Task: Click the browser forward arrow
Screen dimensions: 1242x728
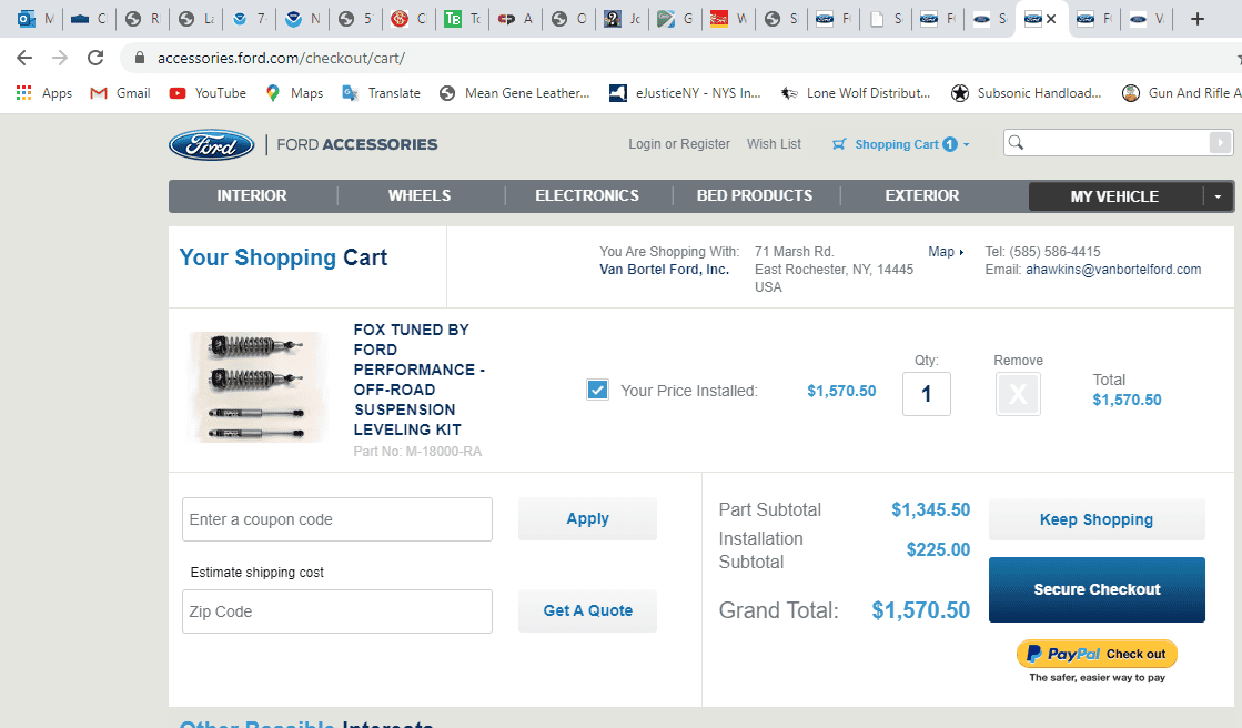Action: [60, 58]
